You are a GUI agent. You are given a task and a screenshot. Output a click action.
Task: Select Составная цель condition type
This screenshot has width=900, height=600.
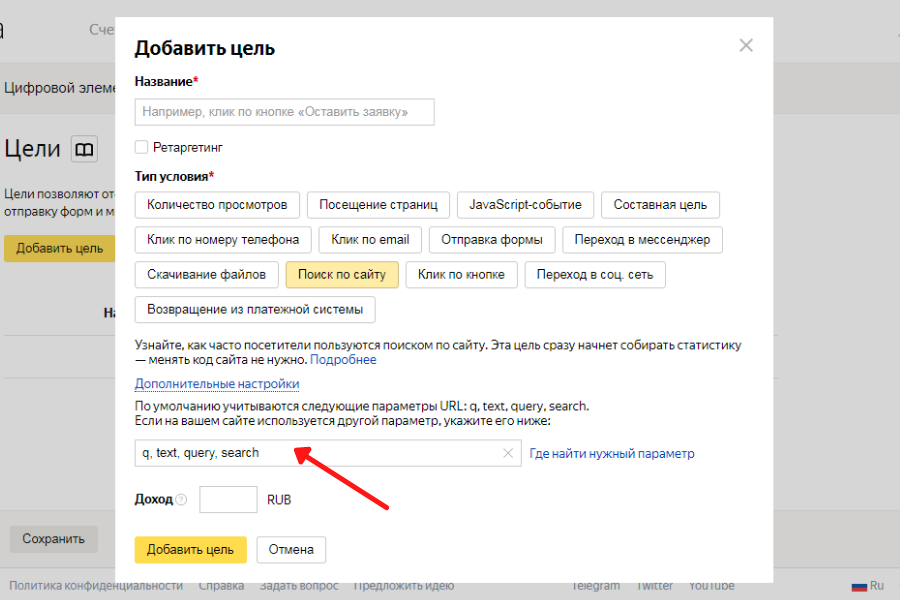(x=660, y=205)
